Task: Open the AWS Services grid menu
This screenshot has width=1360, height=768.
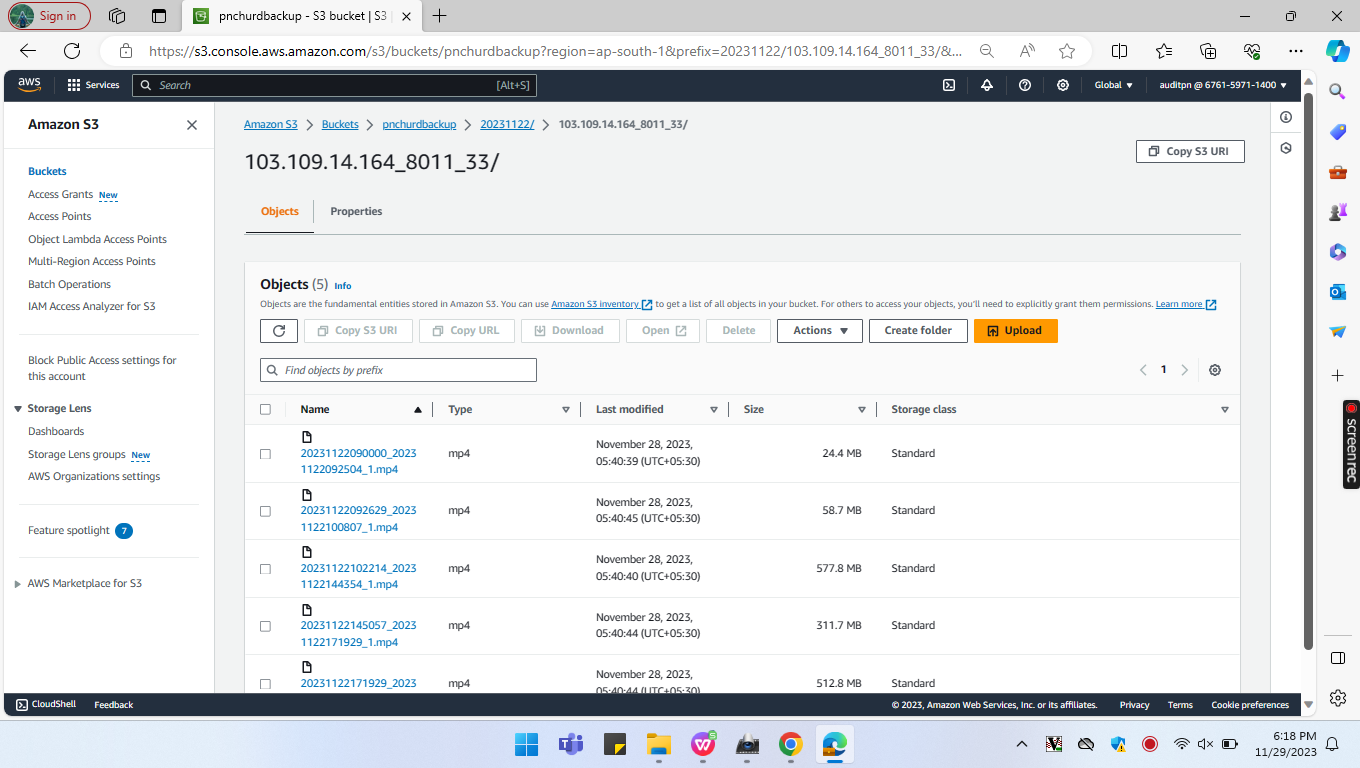Action: [93, 85]
